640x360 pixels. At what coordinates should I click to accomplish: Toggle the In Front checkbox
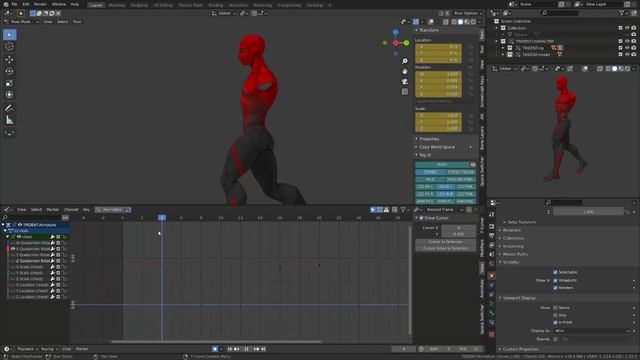[555, 322]
